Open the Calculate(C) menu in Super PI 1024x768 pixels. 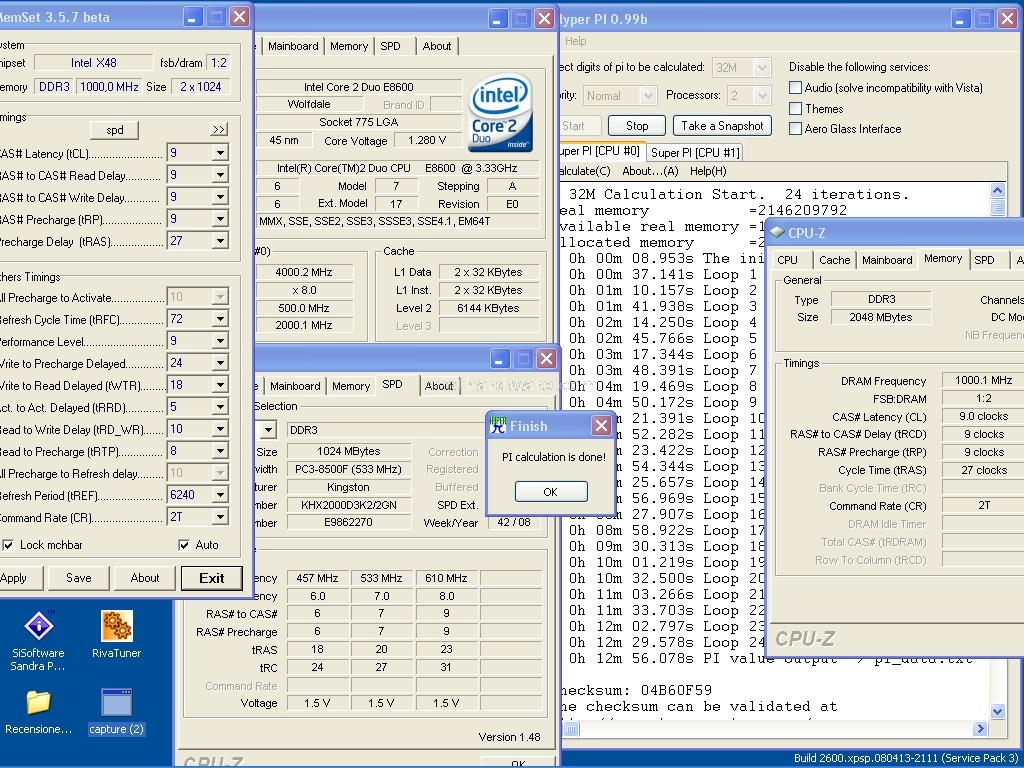coord(585,171)
